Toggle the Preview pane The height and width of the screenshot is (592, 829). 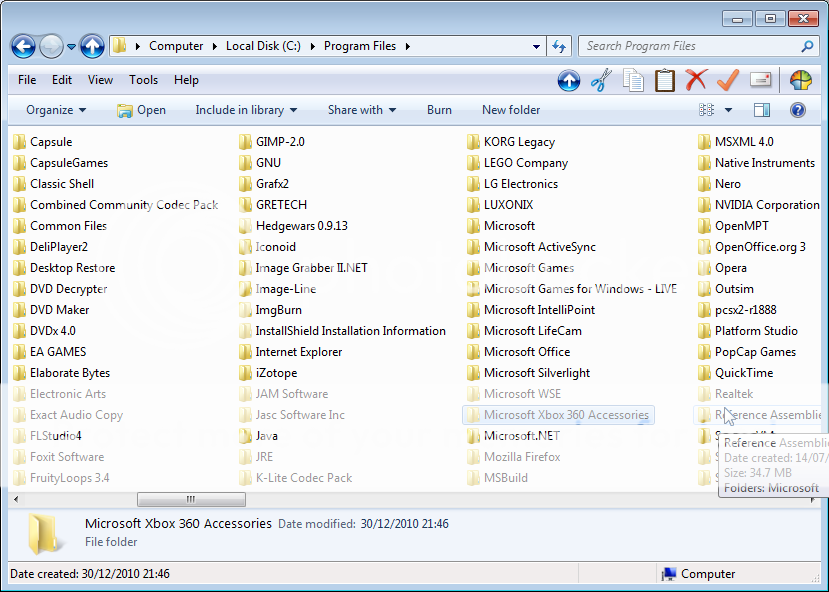(x=761, y=109)
